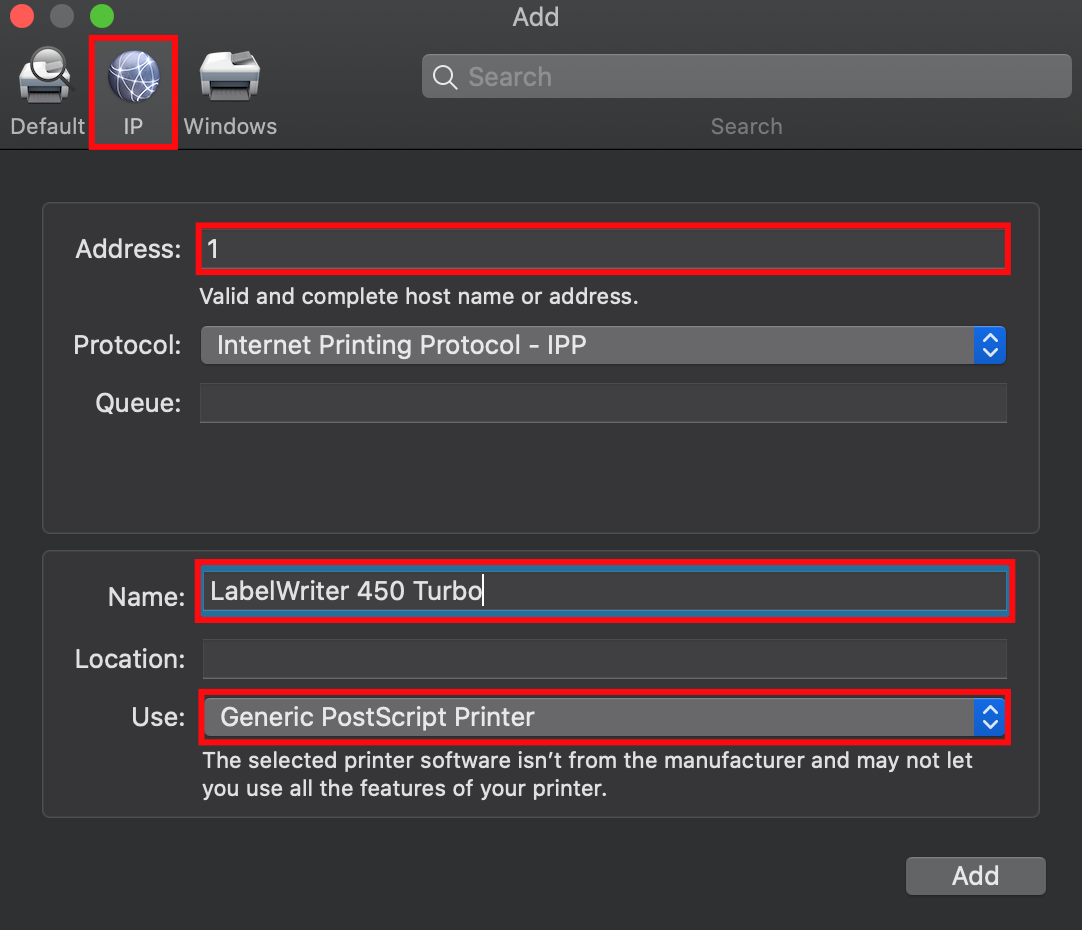This screenshot has width=1082, height=930.
Task: Click the Name field containing LabelWriter 450 Turbo
Action: tap(600, 590)
